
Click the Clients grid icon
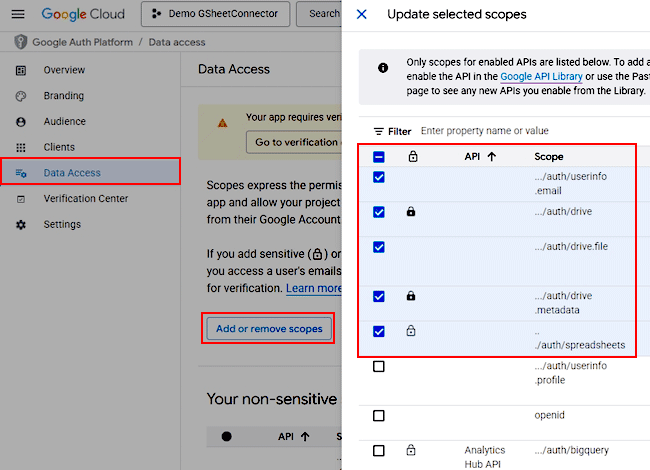pos(21,147)
